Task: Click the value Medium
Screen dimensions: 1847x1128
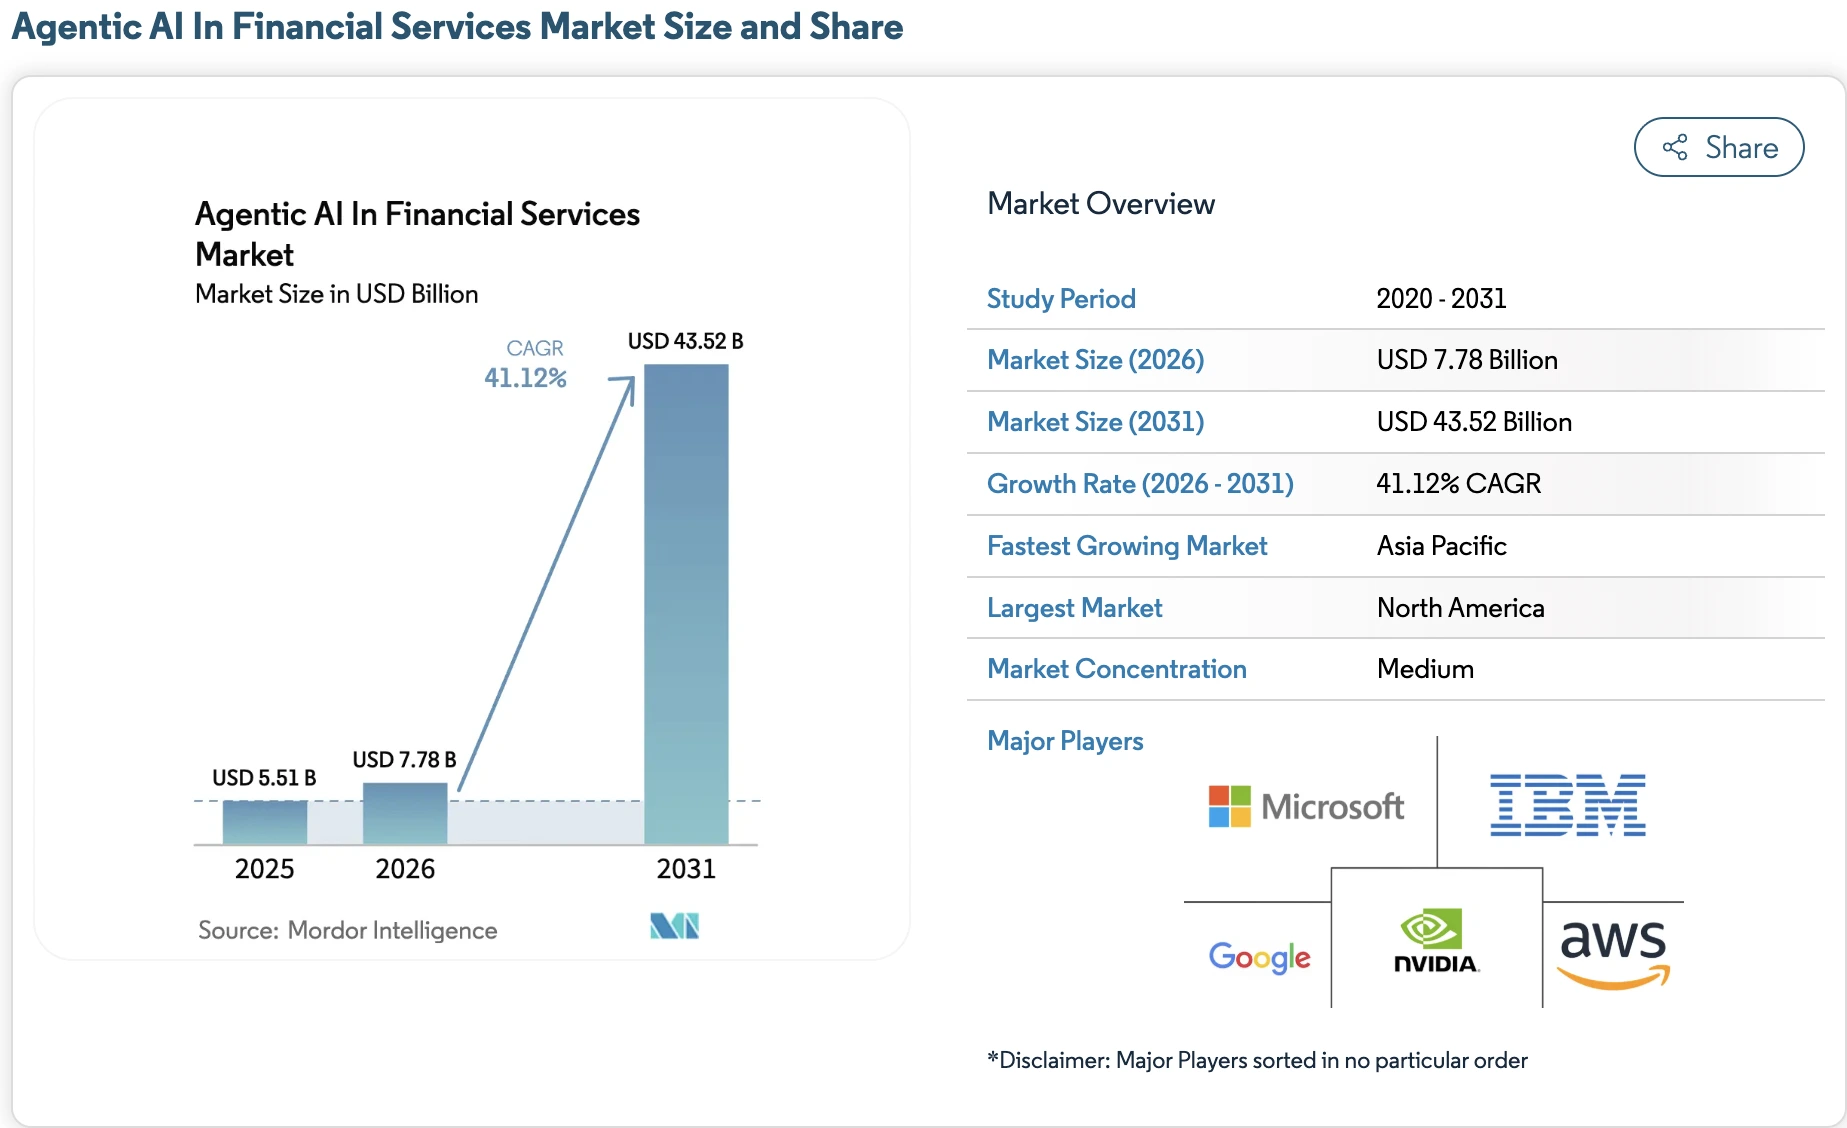Action: (x=1425, y=669)
